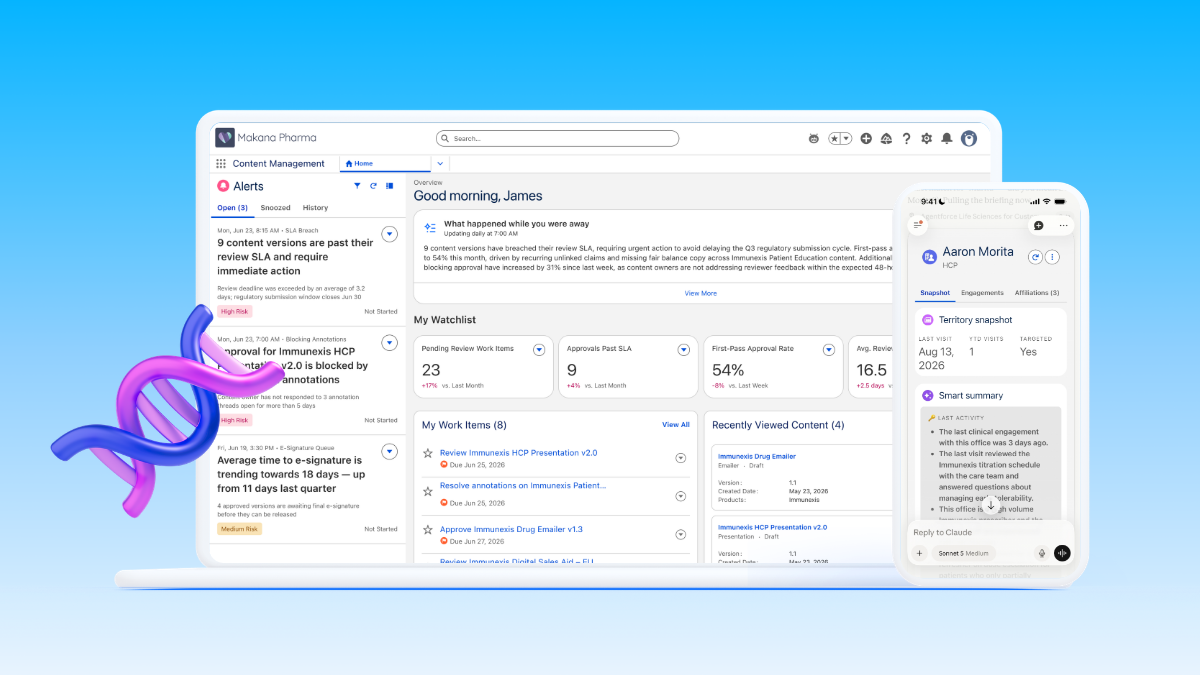The height and width of the screenshot is (675, 1200).
Task: Click the pink Alerts panel icon
Action: click(223, 186)
